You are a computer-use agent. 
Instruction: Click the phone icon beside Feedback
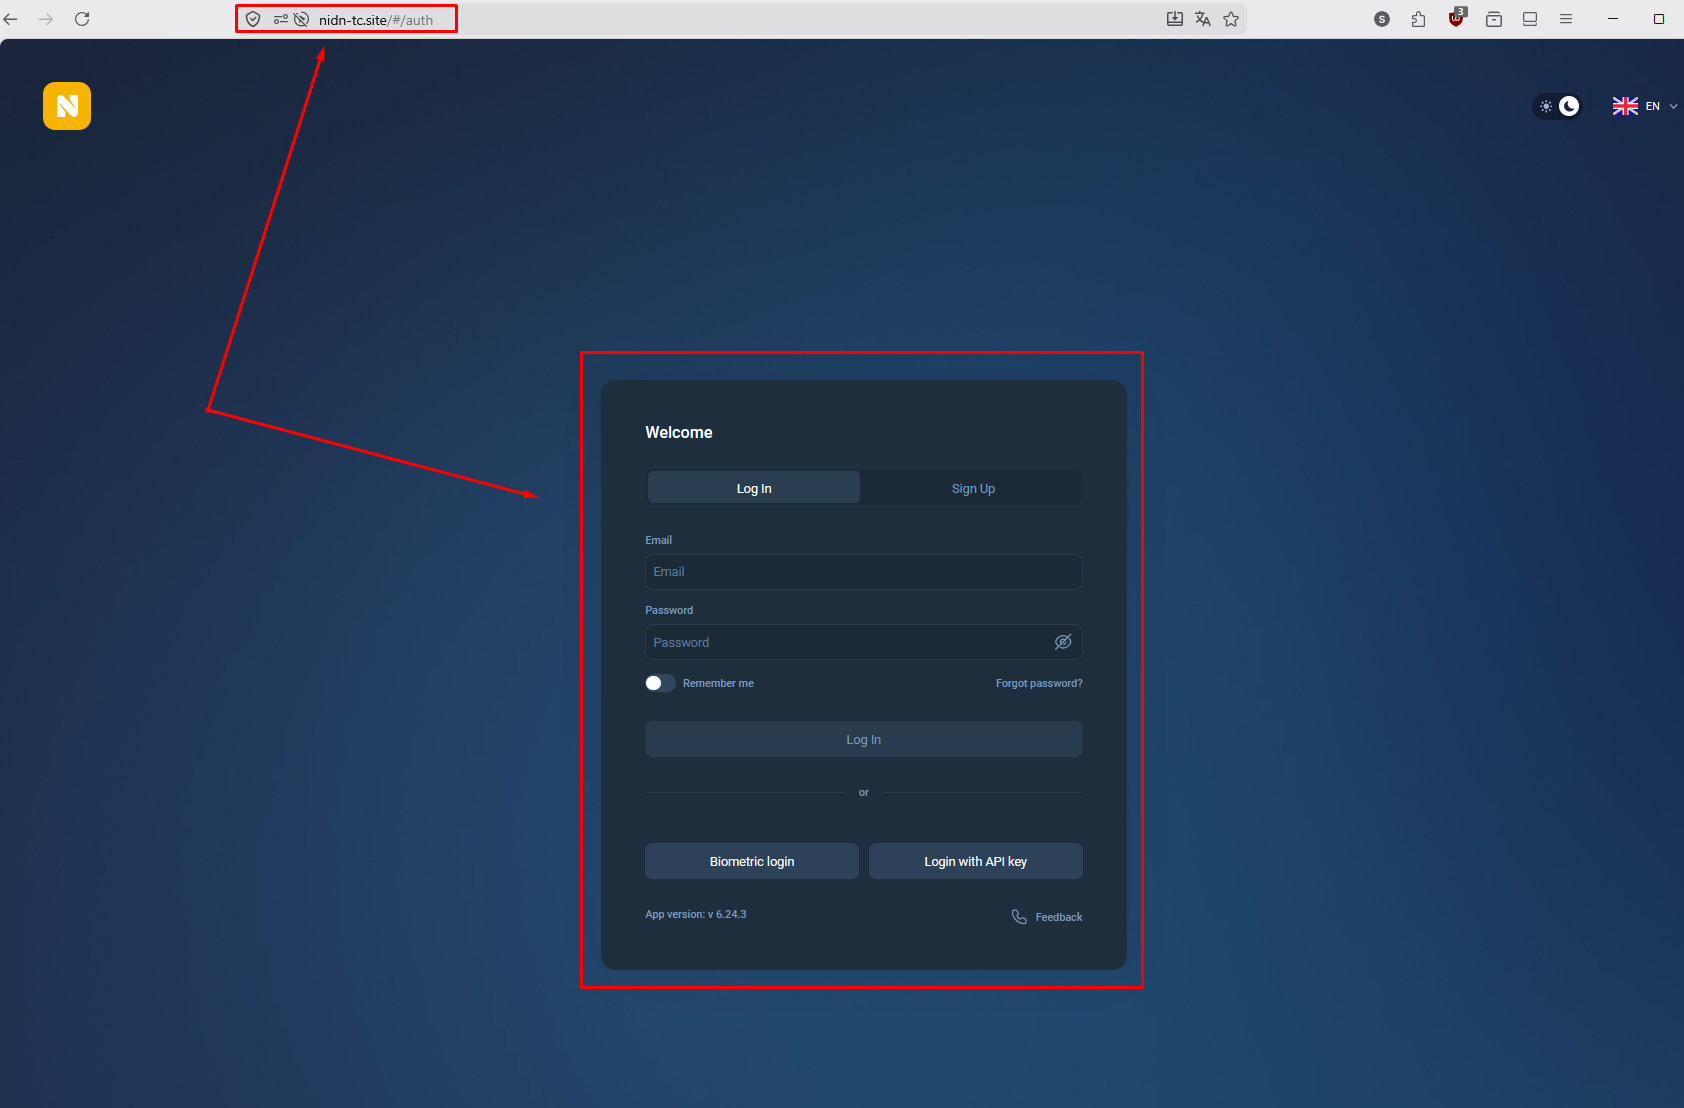click(1019, 917)
